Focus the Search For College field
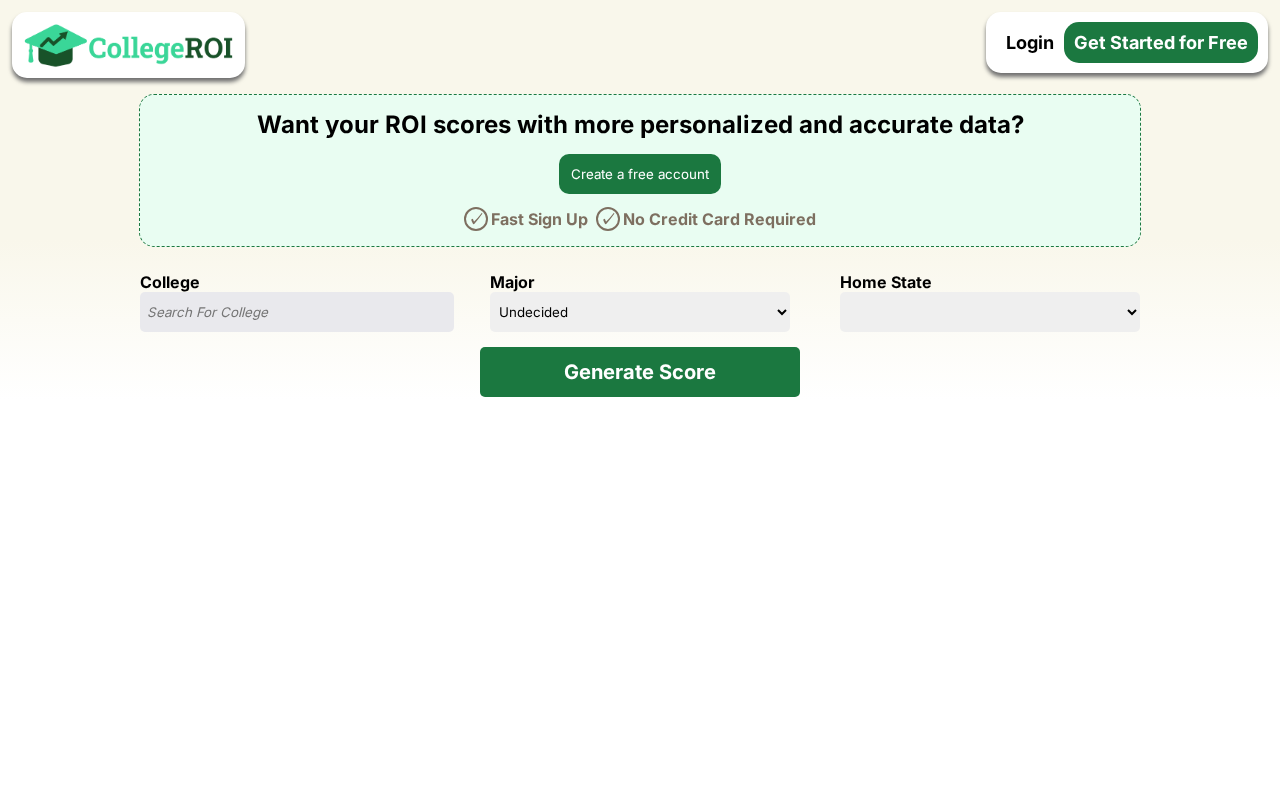The image size is (1280, 800). tap(297, 312)
